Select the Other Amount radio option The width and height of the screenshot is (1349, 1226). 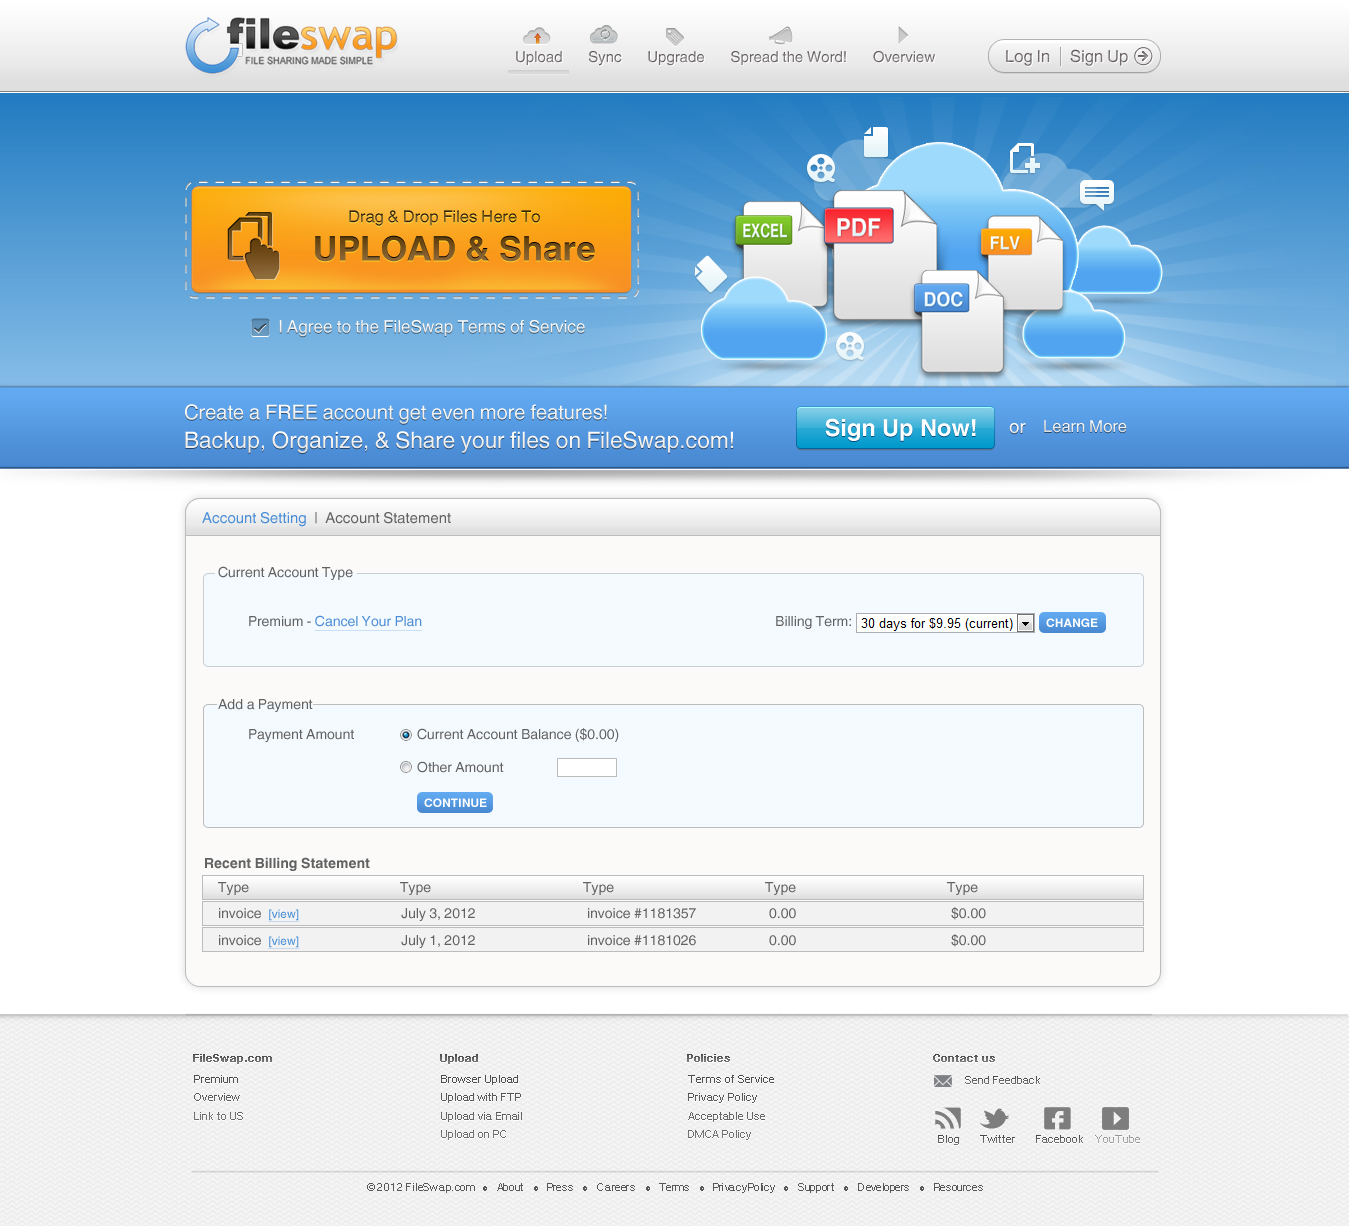pos(406,768)
